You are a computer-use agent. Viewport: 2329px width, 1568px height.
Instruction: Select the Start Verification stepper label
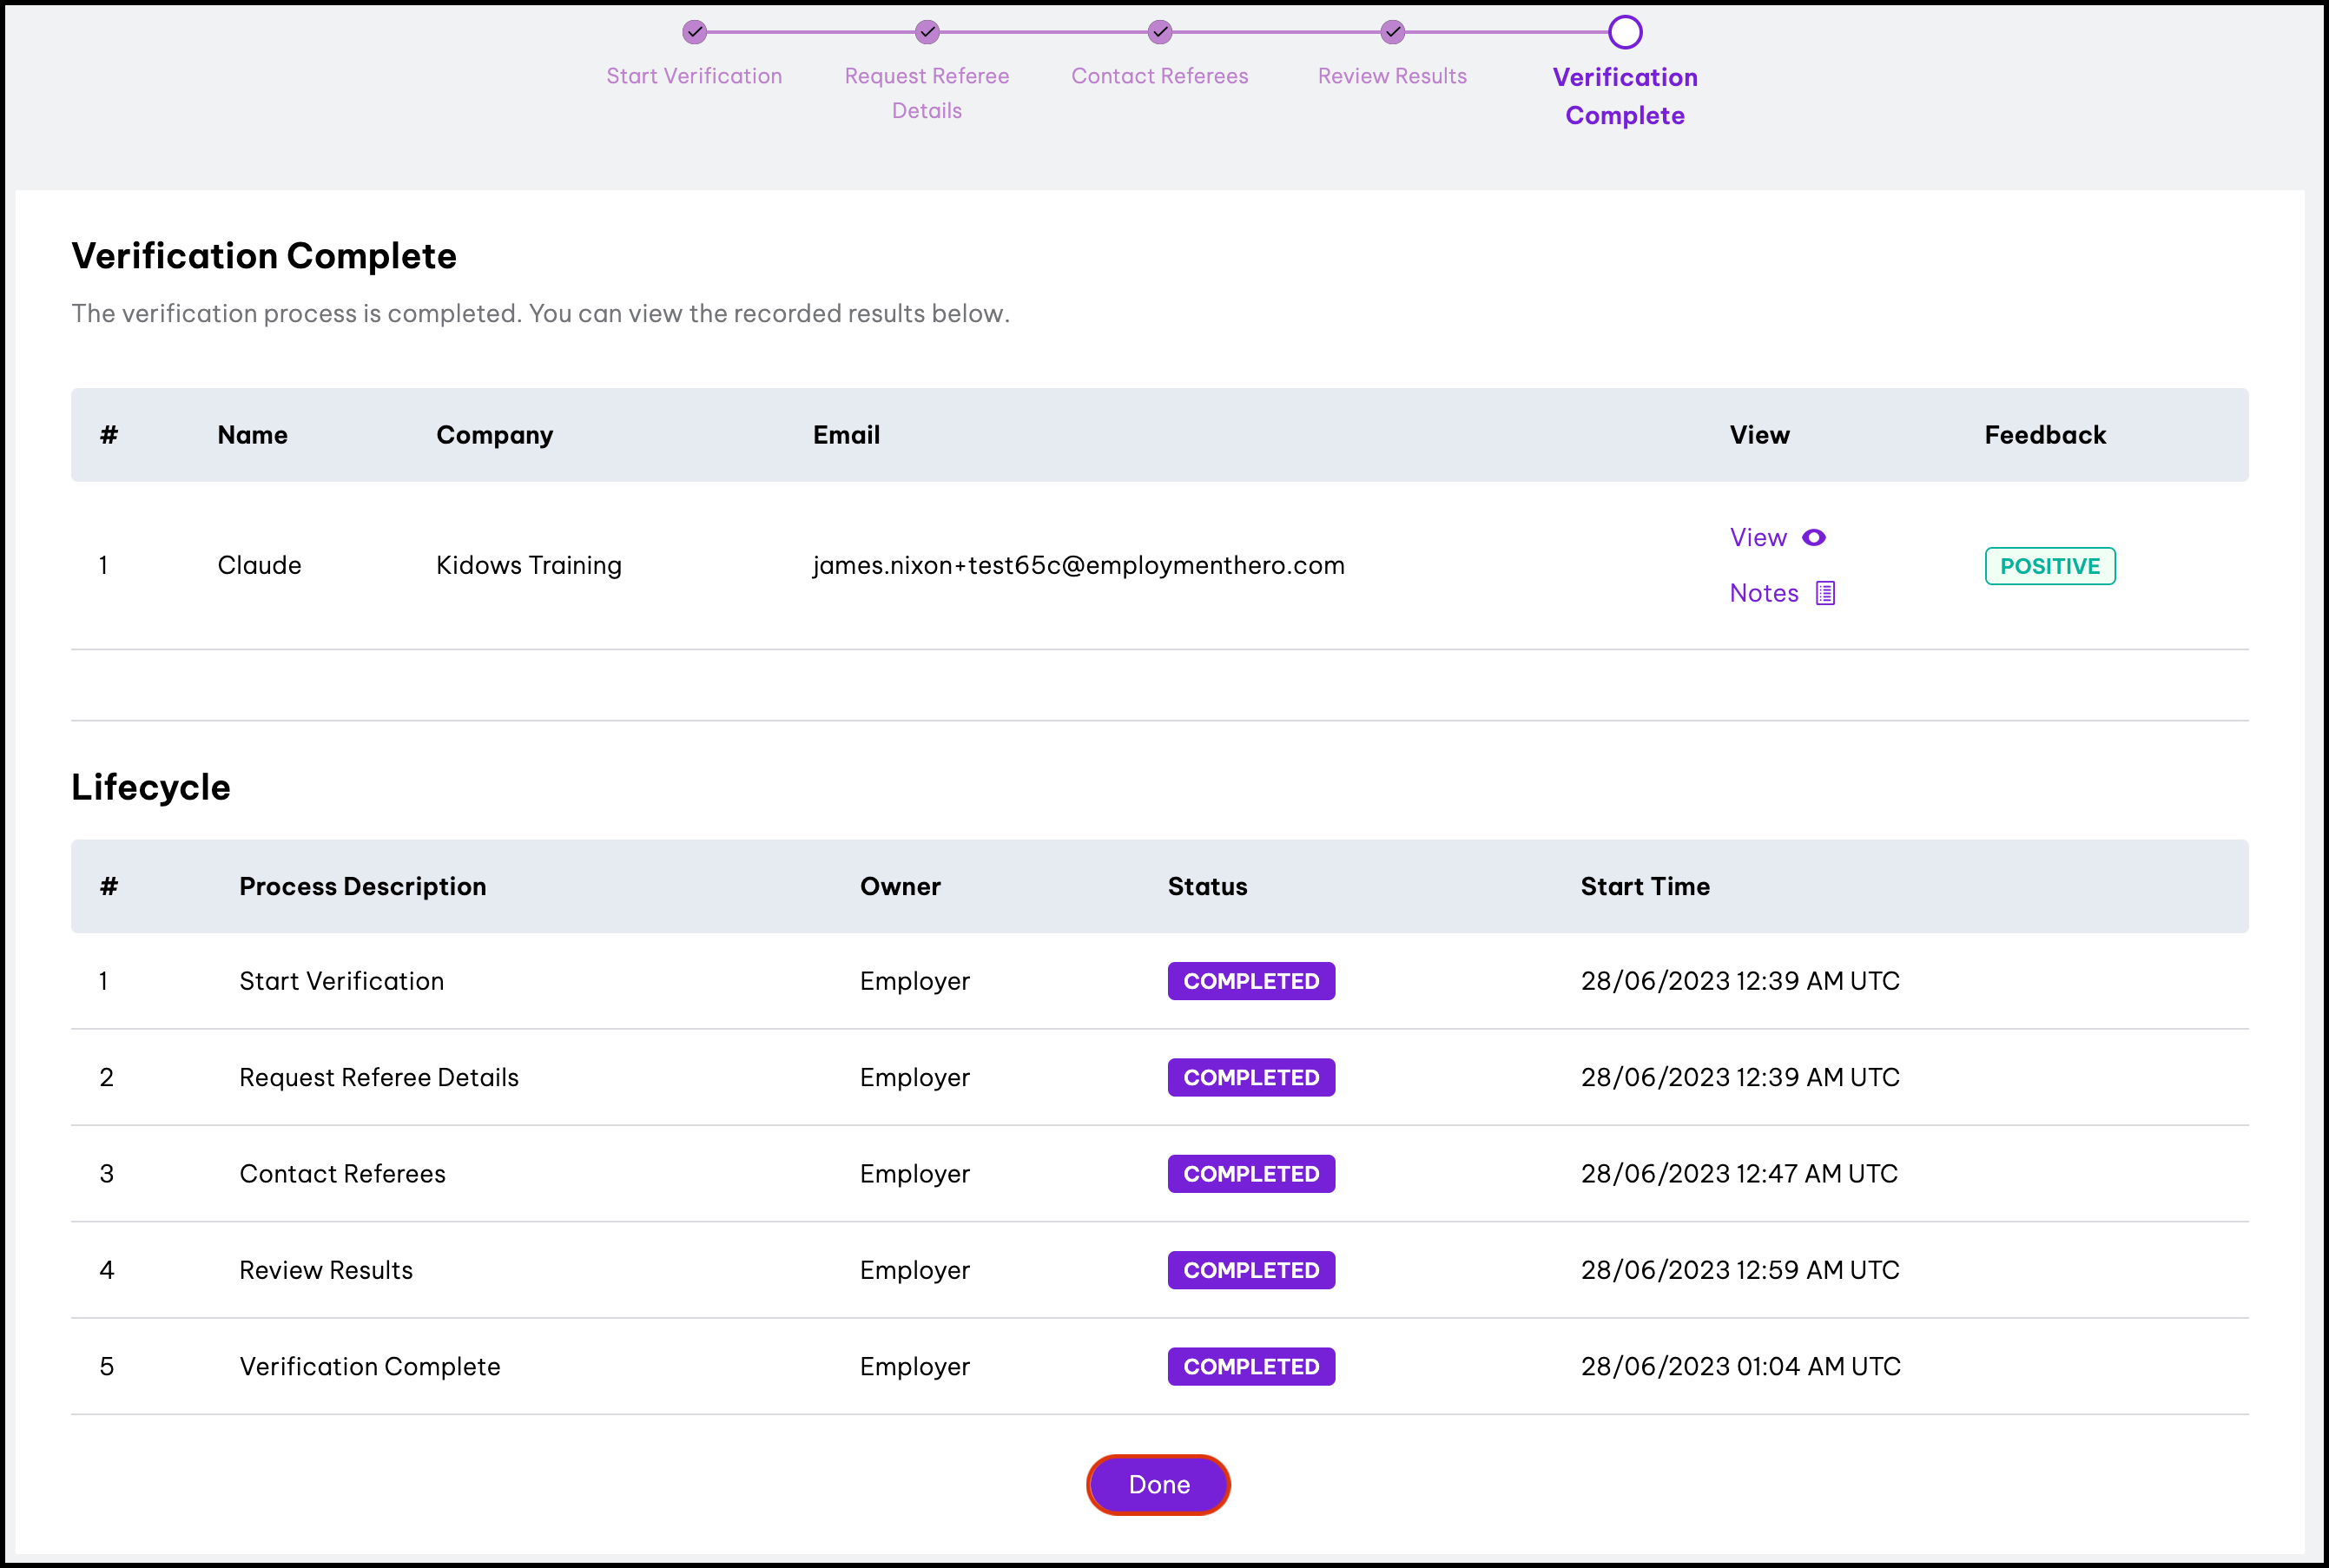point(694,76)
